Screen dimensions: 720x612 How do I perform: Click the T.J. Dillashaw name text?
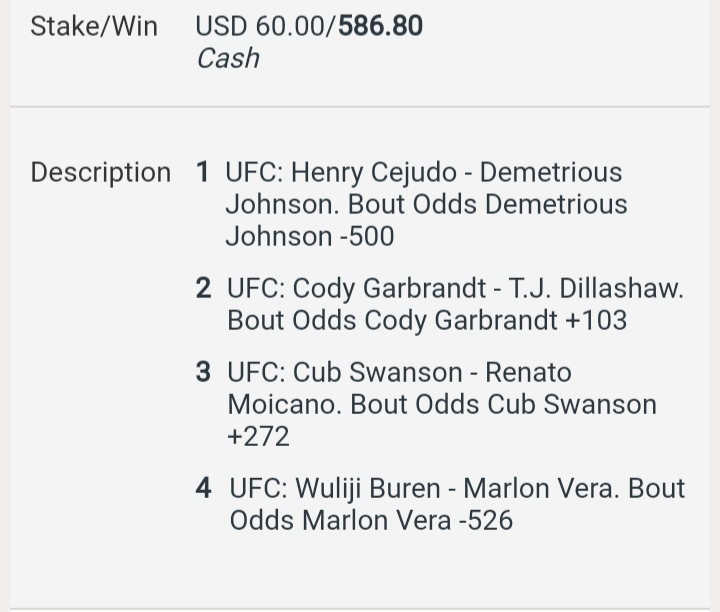pyautogui.click(x=596, y=289)
